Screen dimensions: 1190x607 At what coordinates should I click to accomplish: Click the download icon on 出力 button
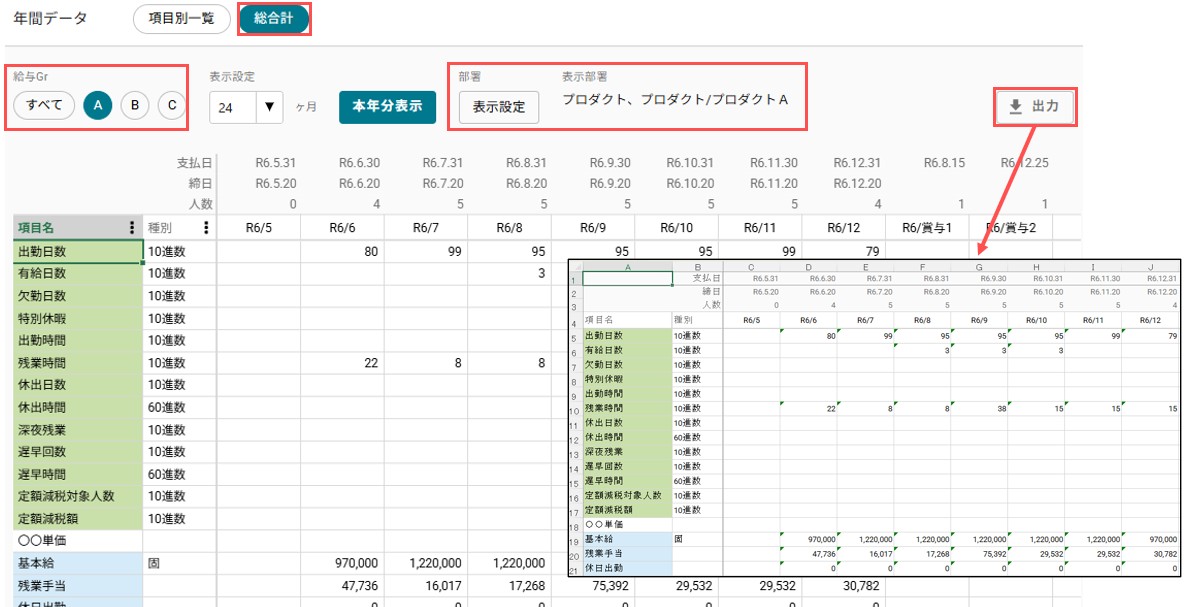pos(1015,107)
